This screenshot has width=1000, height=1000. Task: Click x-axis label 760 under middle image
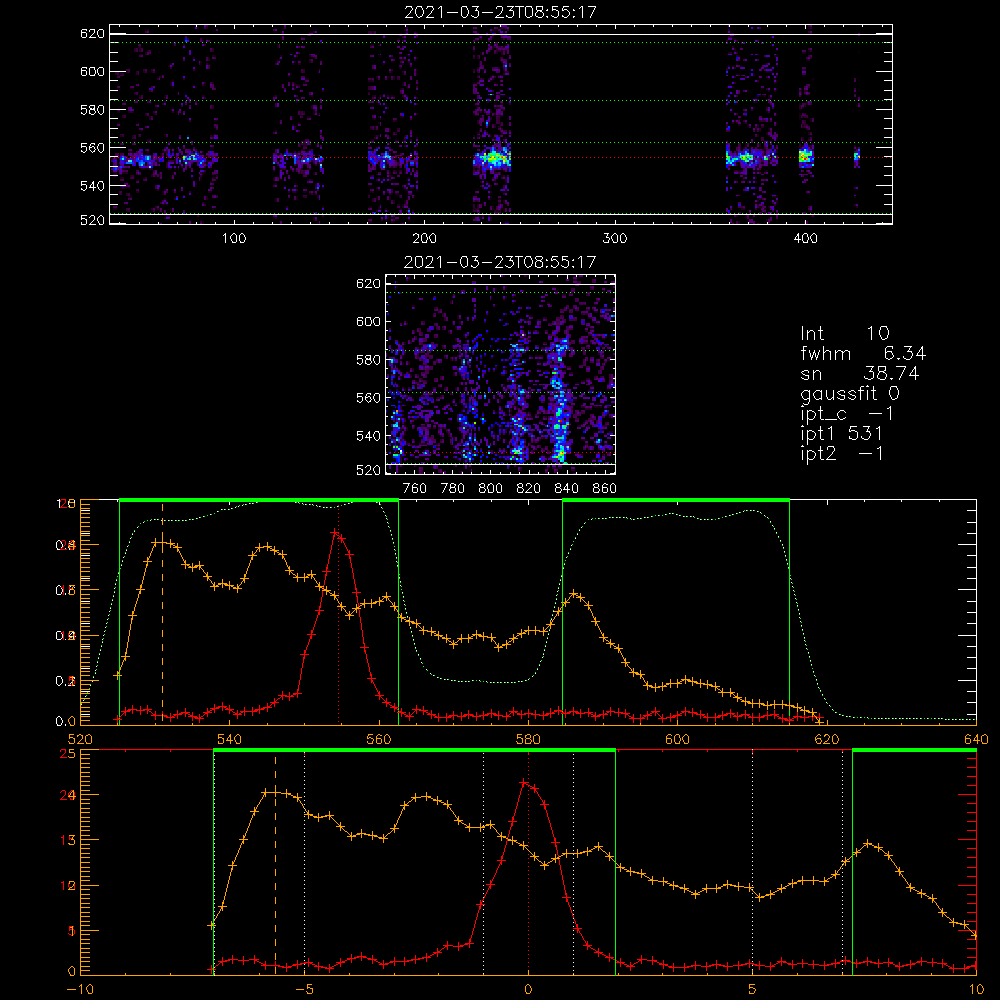tap(415, 489)
